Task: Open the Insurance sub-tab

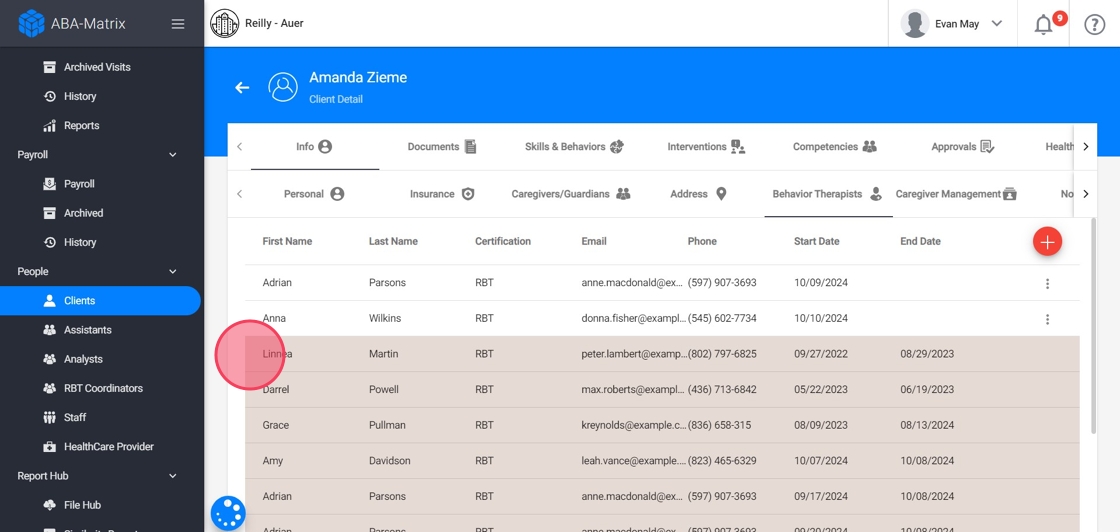Action: tap(441, 194)
